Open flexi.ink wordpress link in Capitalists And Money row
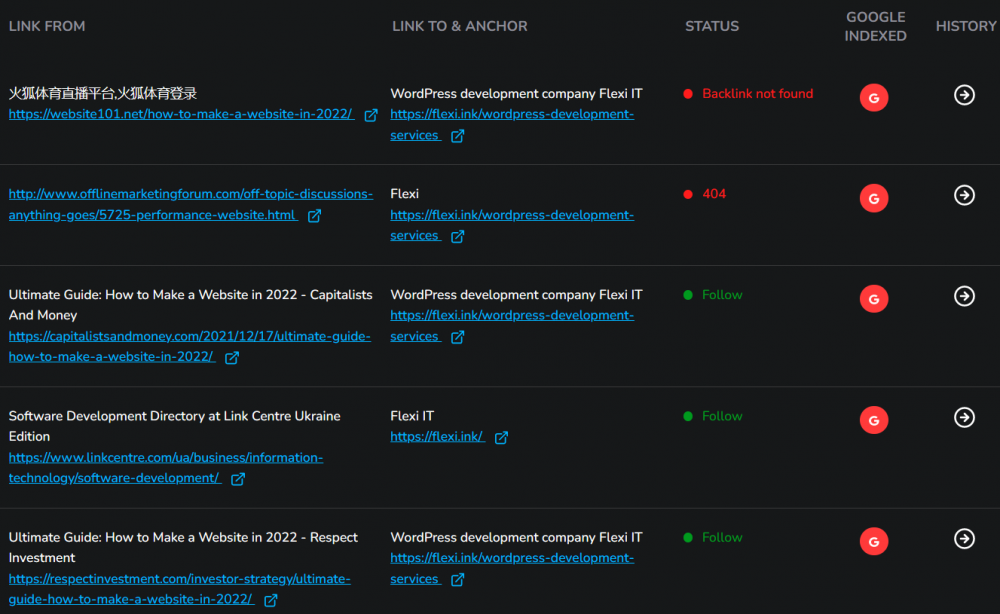Screen dimensions: 1000x614 512,326
